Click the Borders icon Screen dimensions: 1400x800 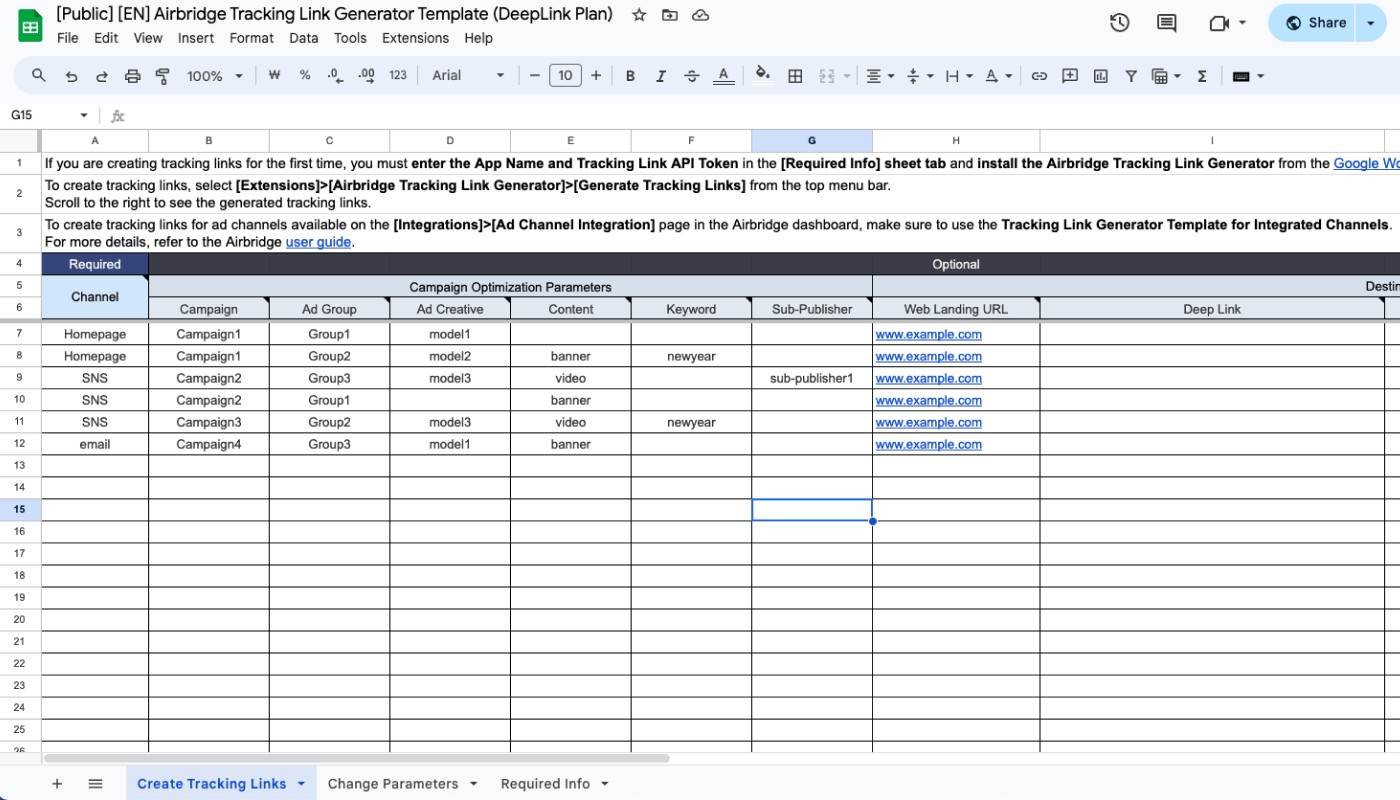click(x=795, y=76)
